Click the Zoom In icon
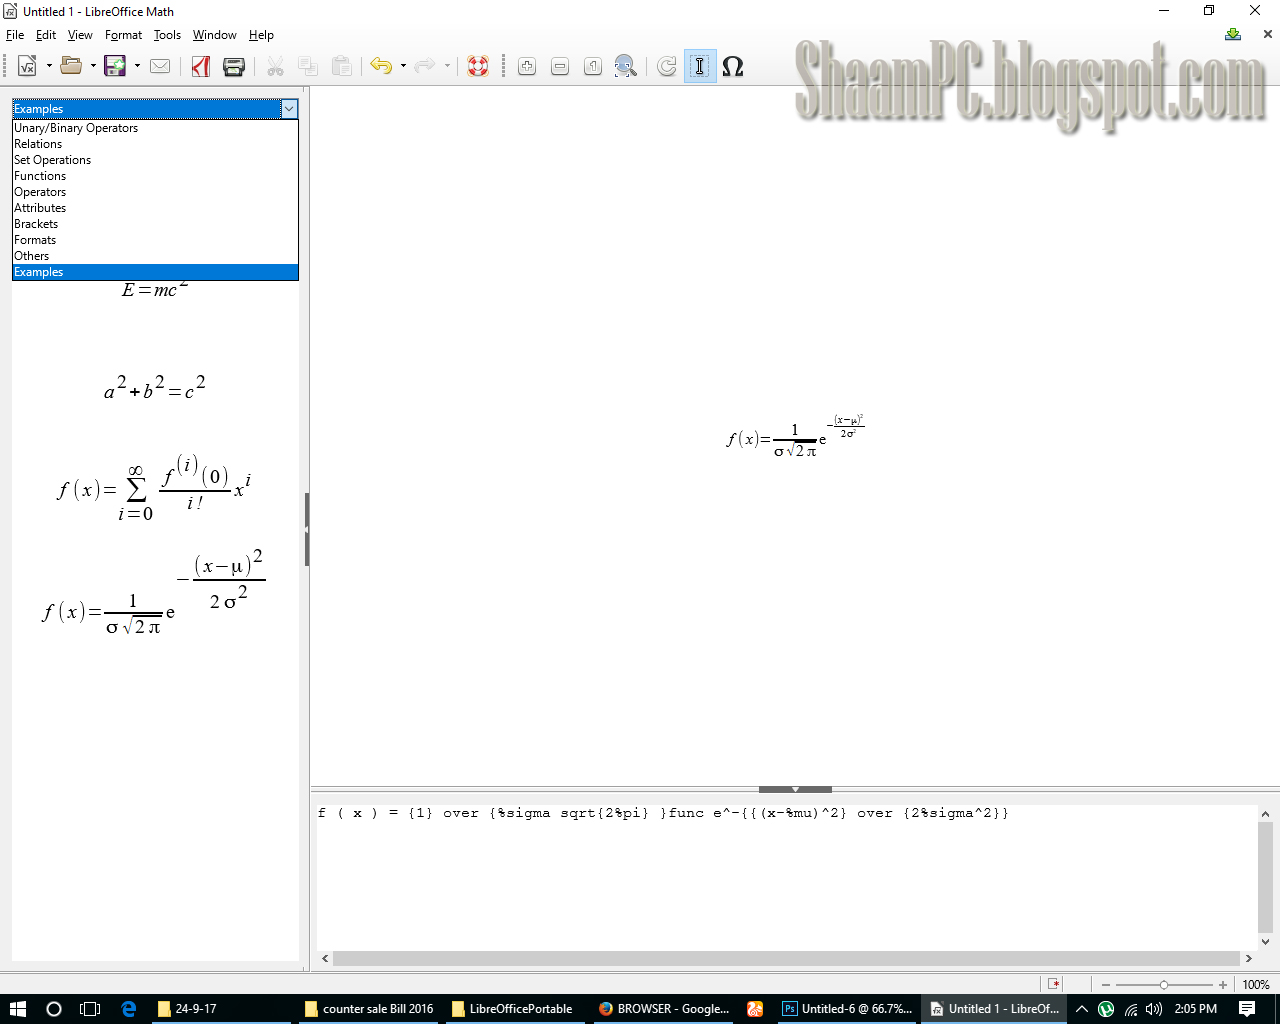 527,66
